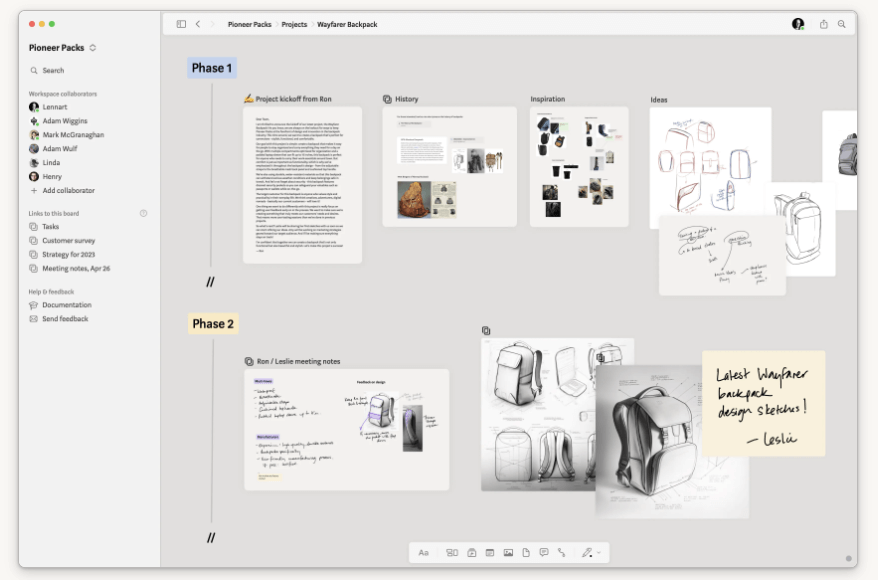Select the media embed tool in toolbar
Viewport: 878px width, 580px height.
pyautogui.click(x=472, y=553)
